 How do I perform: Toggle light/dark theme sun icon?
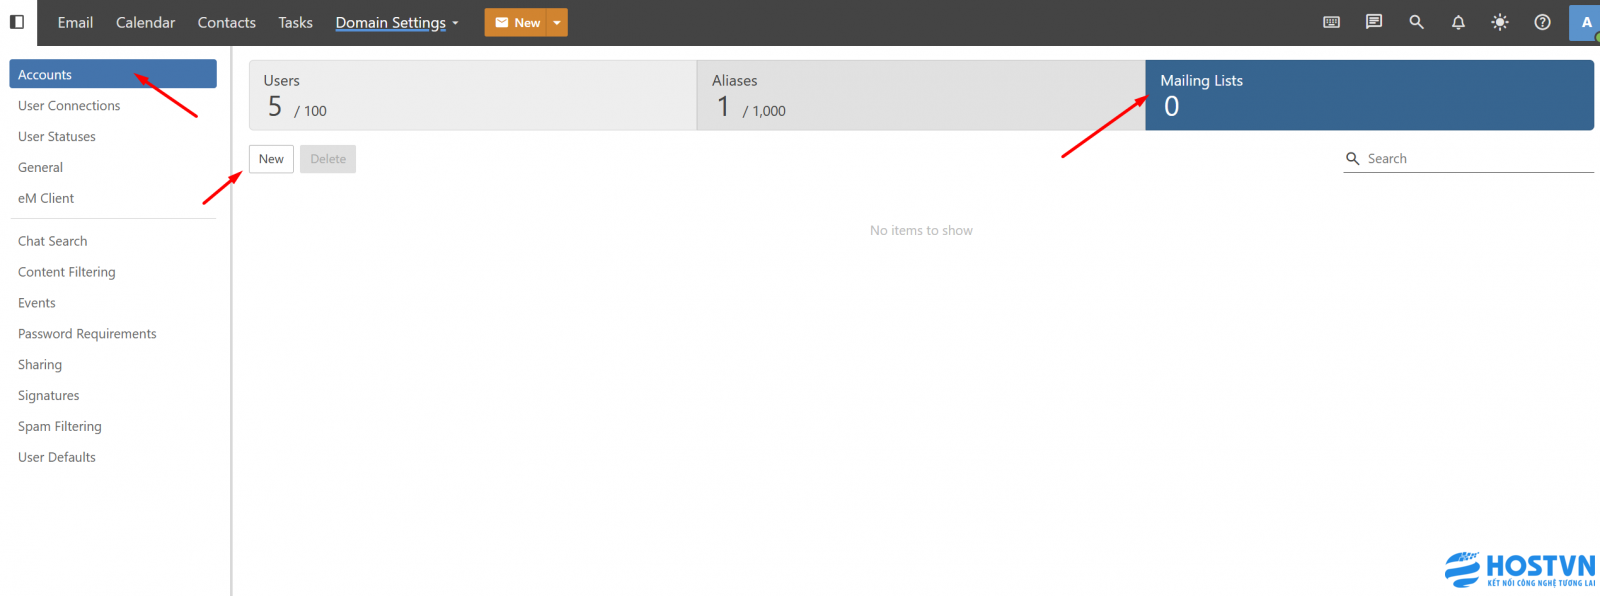(1500, 22)
